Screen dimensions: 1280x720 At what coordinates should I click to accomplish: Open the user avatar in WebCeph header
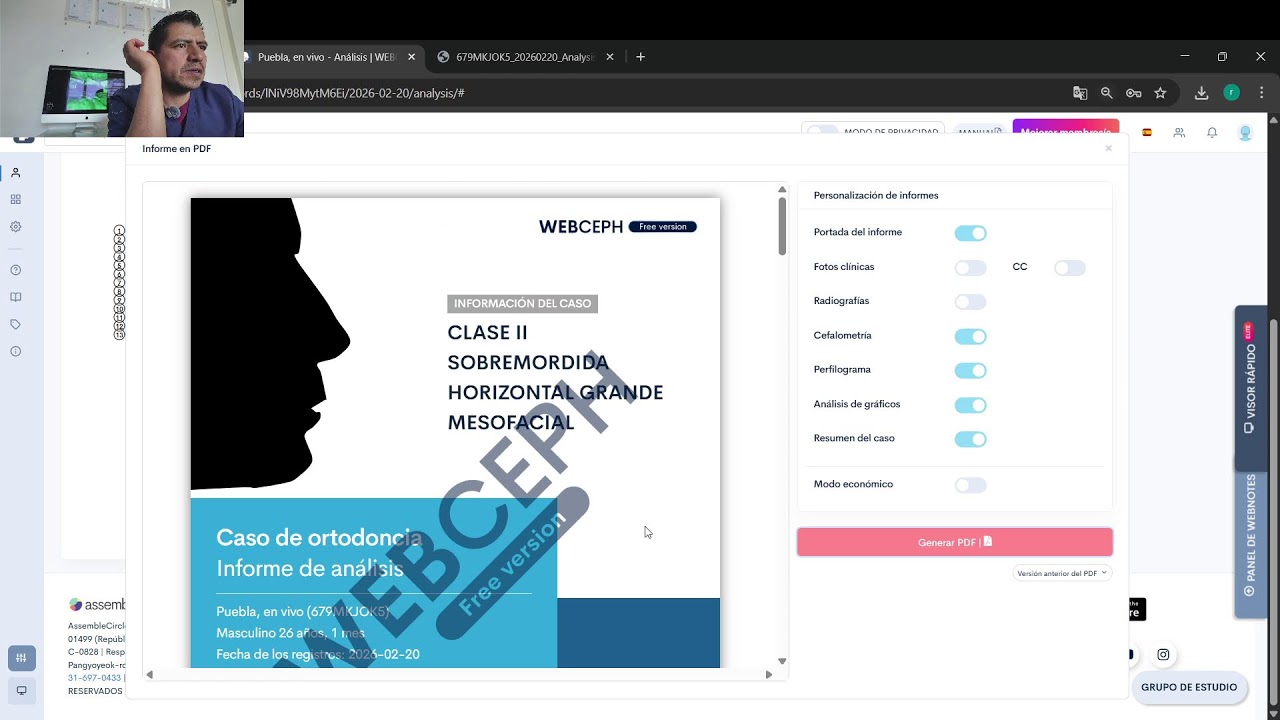point(1245,132)
